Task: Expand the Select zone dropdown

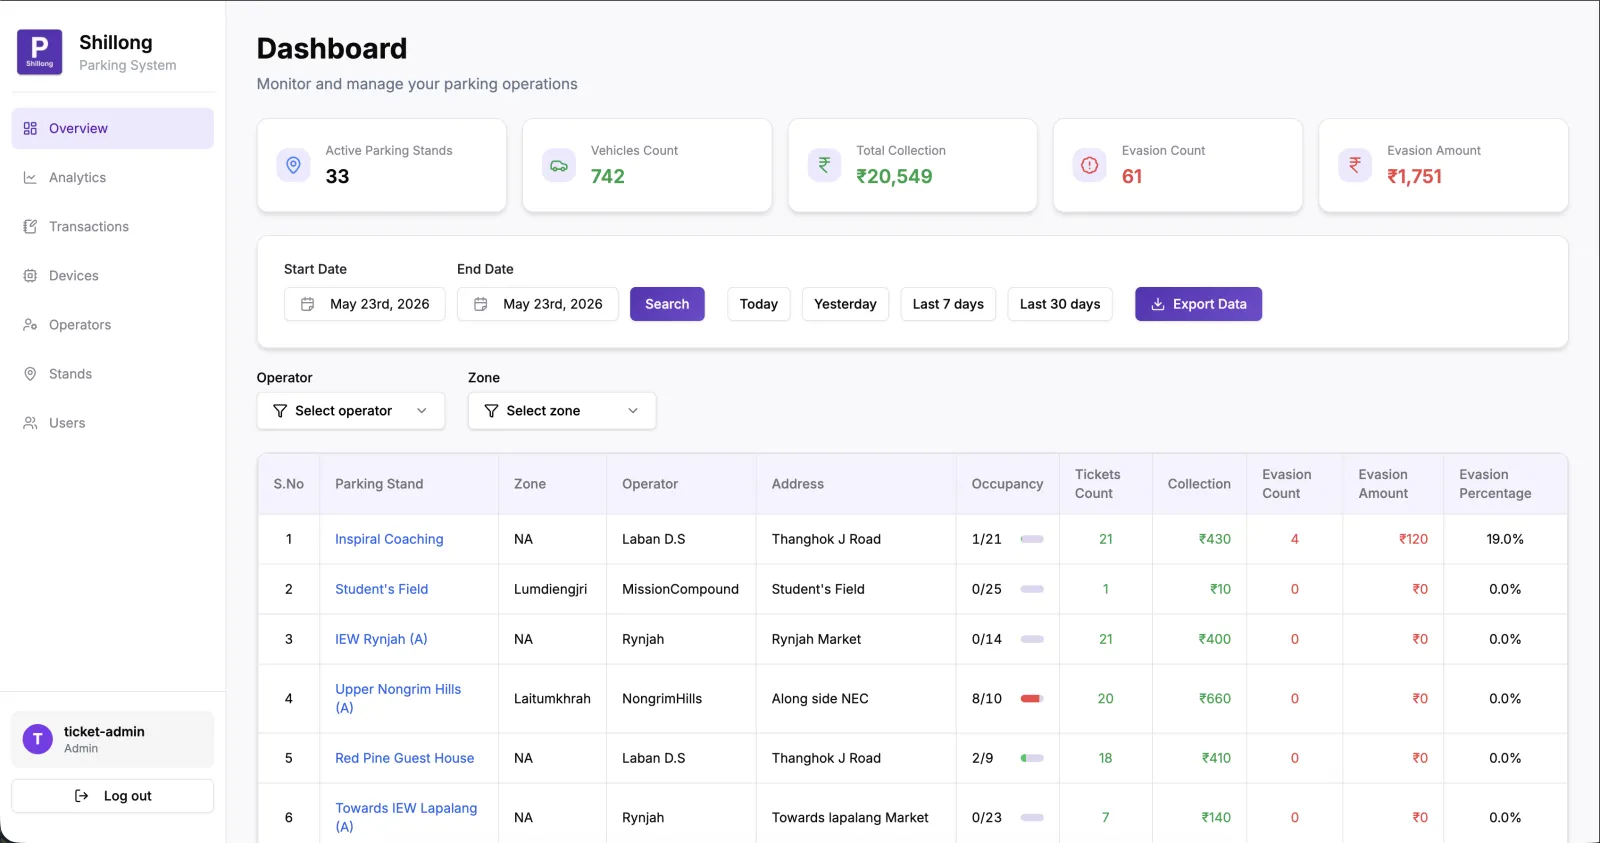Action: click(x=562, y=411)
